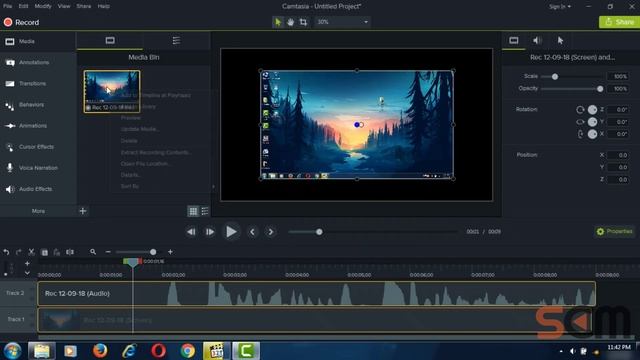Switch media bin to thumbnail grid view
Image resolution: width=640 pixels, height=360 pixels.
[x=193, y=211]
